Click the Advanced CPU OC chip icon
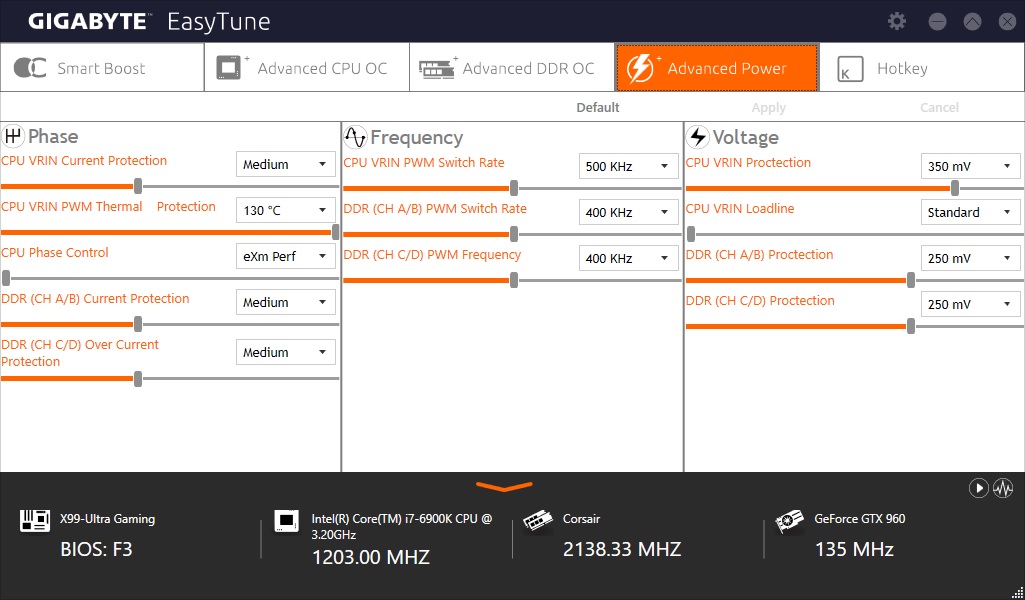The height and width of the screenshot is (600, 1025). tap(231, 68)
